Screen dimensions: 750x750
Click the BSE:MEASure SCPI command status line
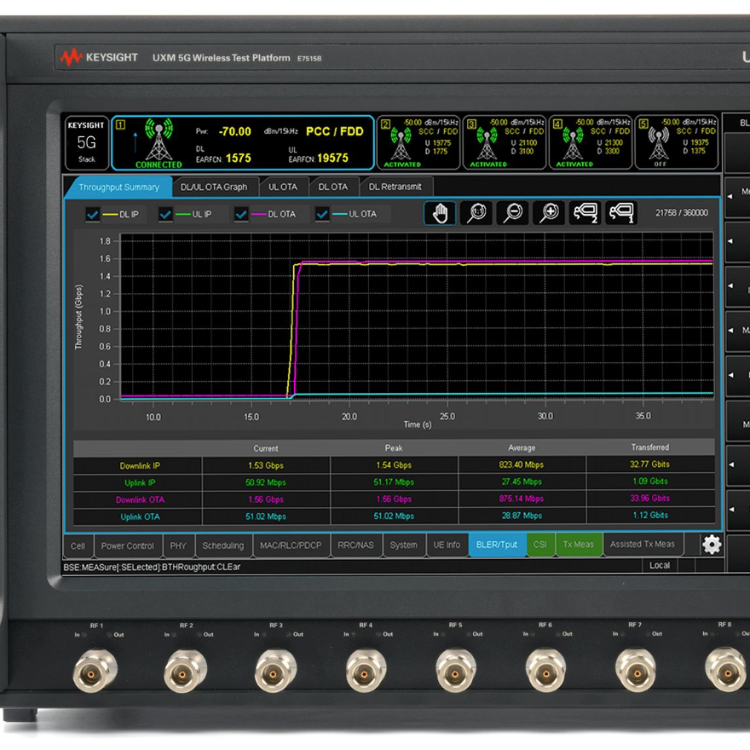(x=152, y=567)
